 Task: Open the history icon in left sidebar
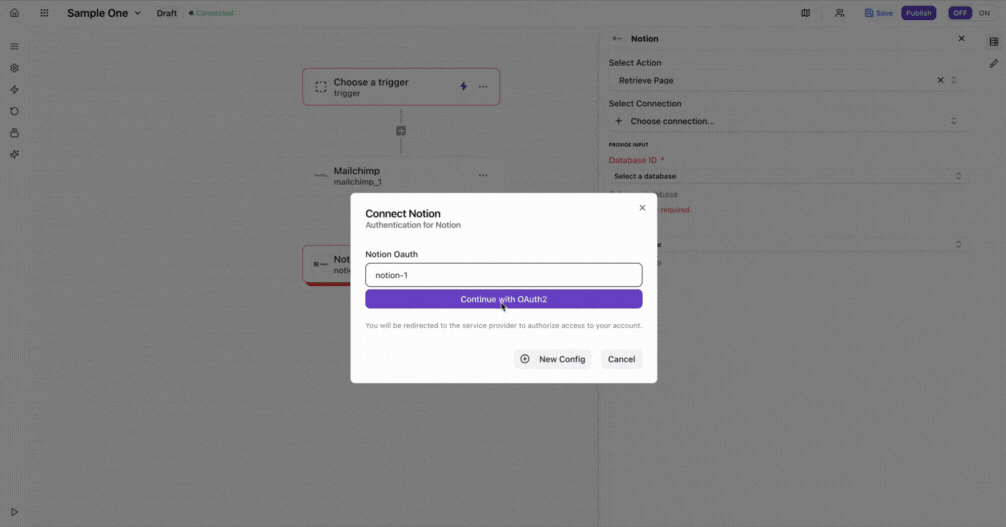click(14, 111)
